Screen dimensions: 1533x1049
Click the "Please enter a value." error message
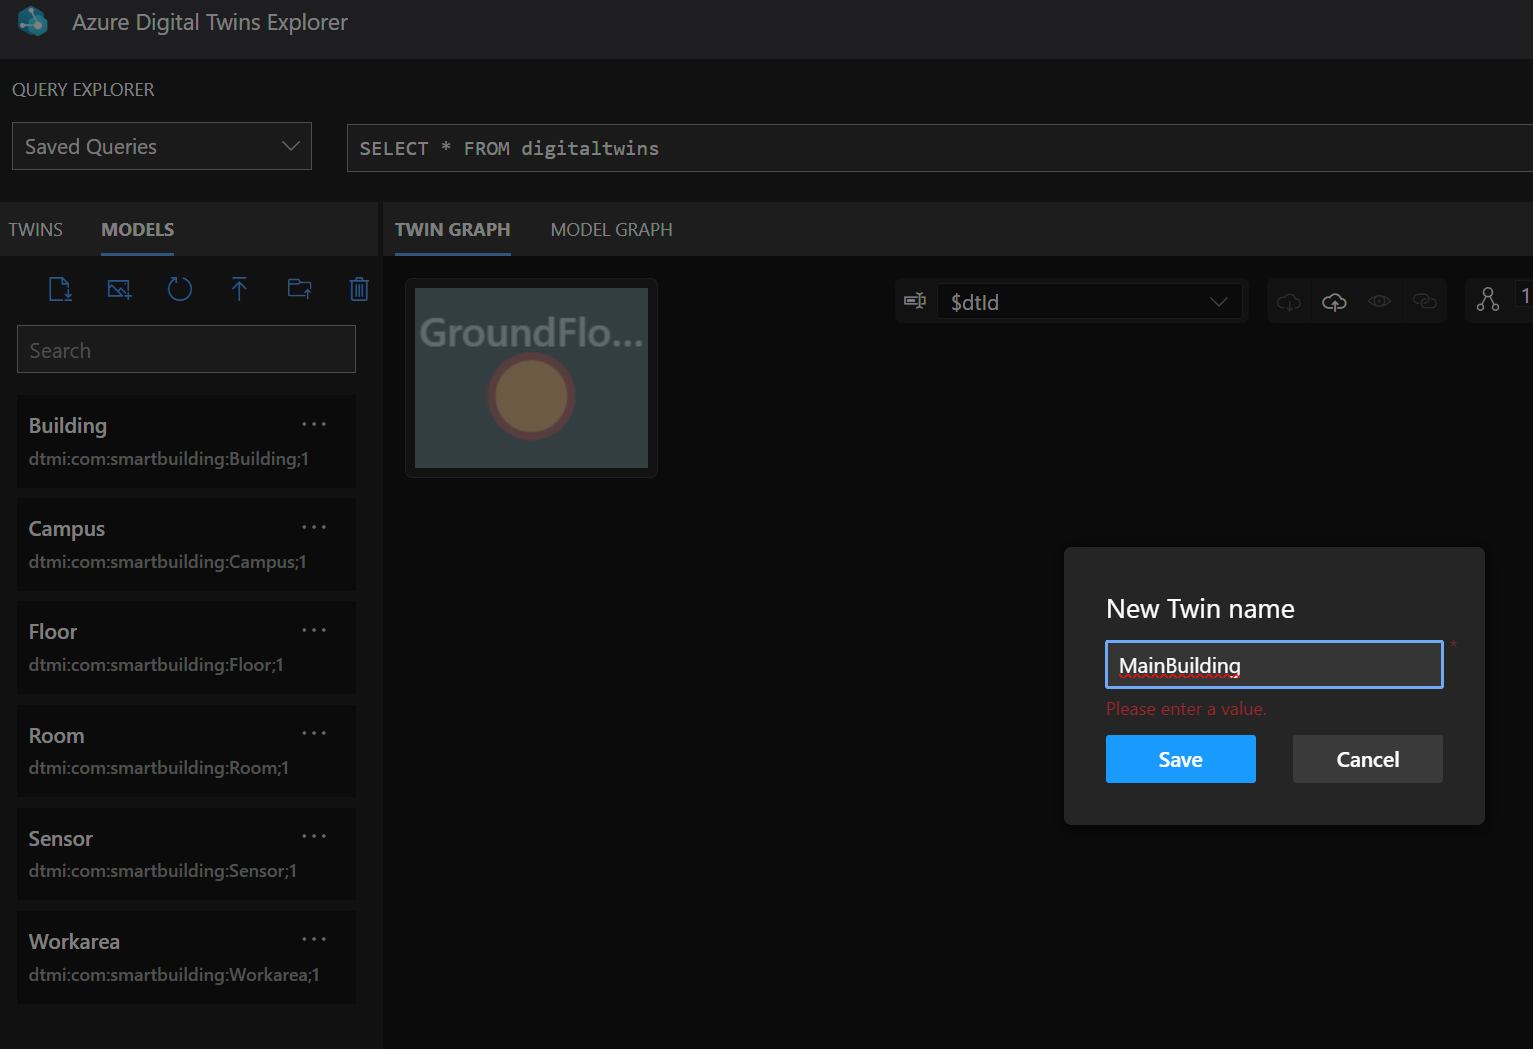click(x=1186, y=709)
